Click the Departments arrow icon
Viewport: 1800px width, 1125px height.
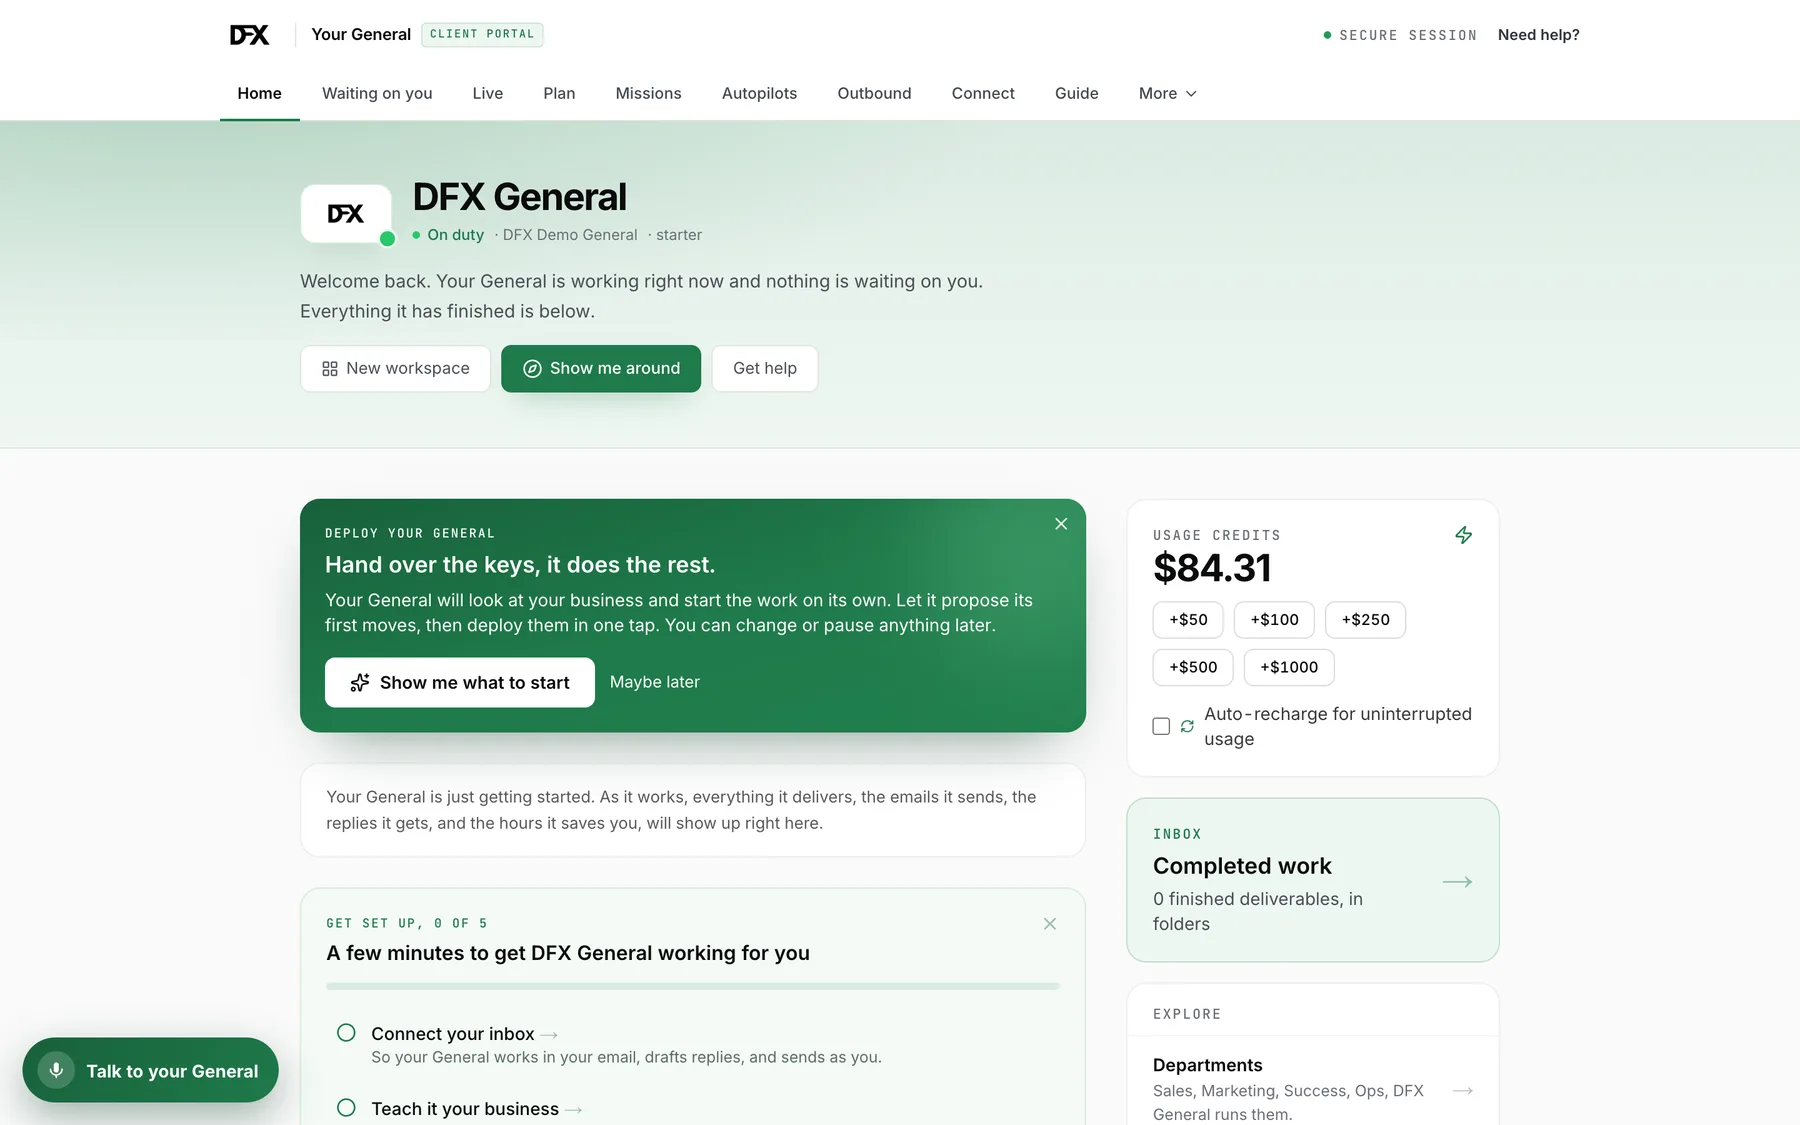(x=1463, y=1090)
